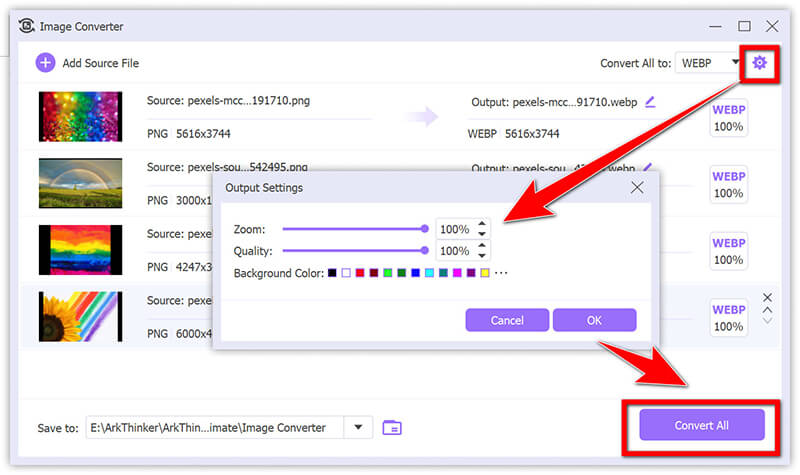Screen dimensions: 800x475
Task: Remove the sunflower file with its X icon
Action: [x=767, y=297]
